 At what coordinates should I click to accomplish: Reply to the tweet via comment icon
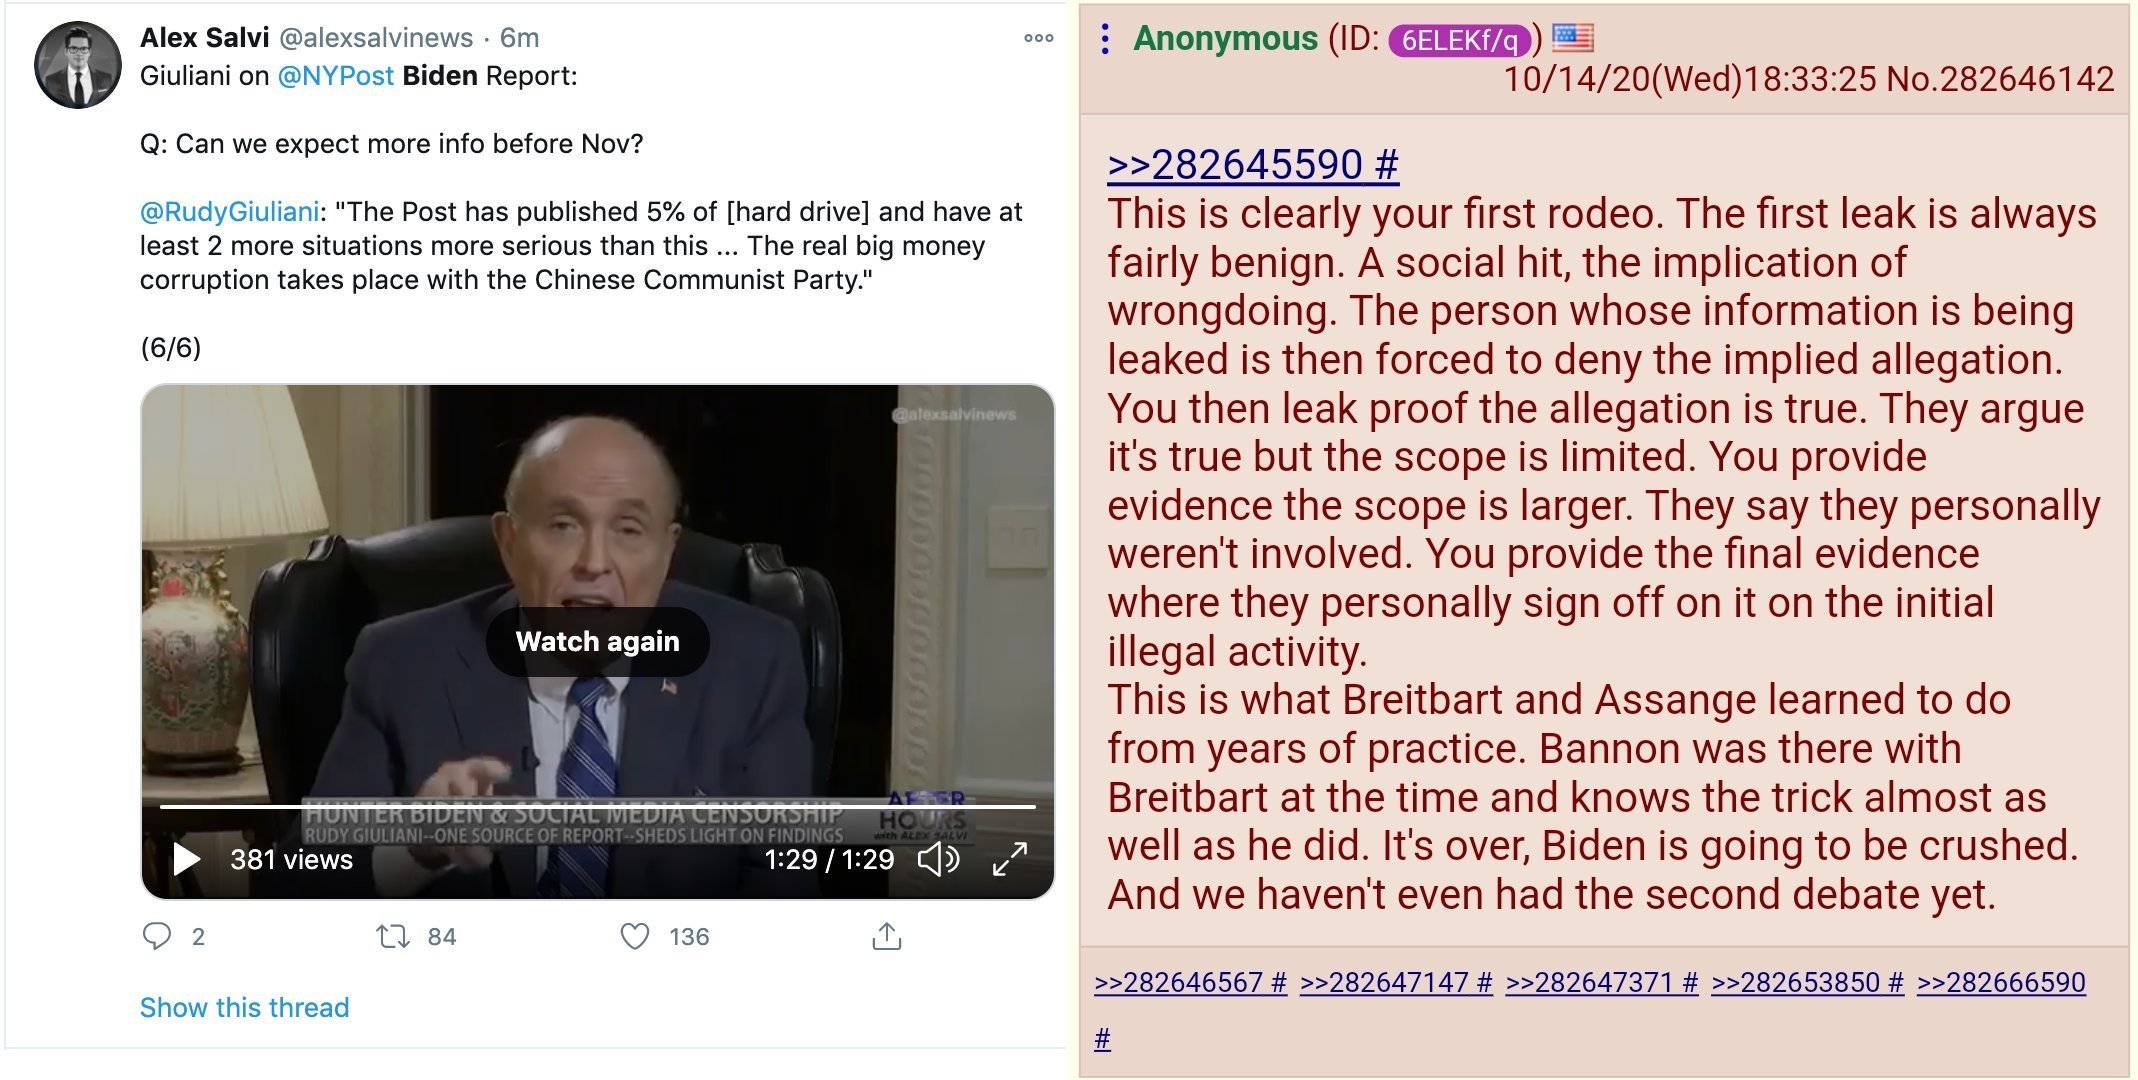coord(157,936)
